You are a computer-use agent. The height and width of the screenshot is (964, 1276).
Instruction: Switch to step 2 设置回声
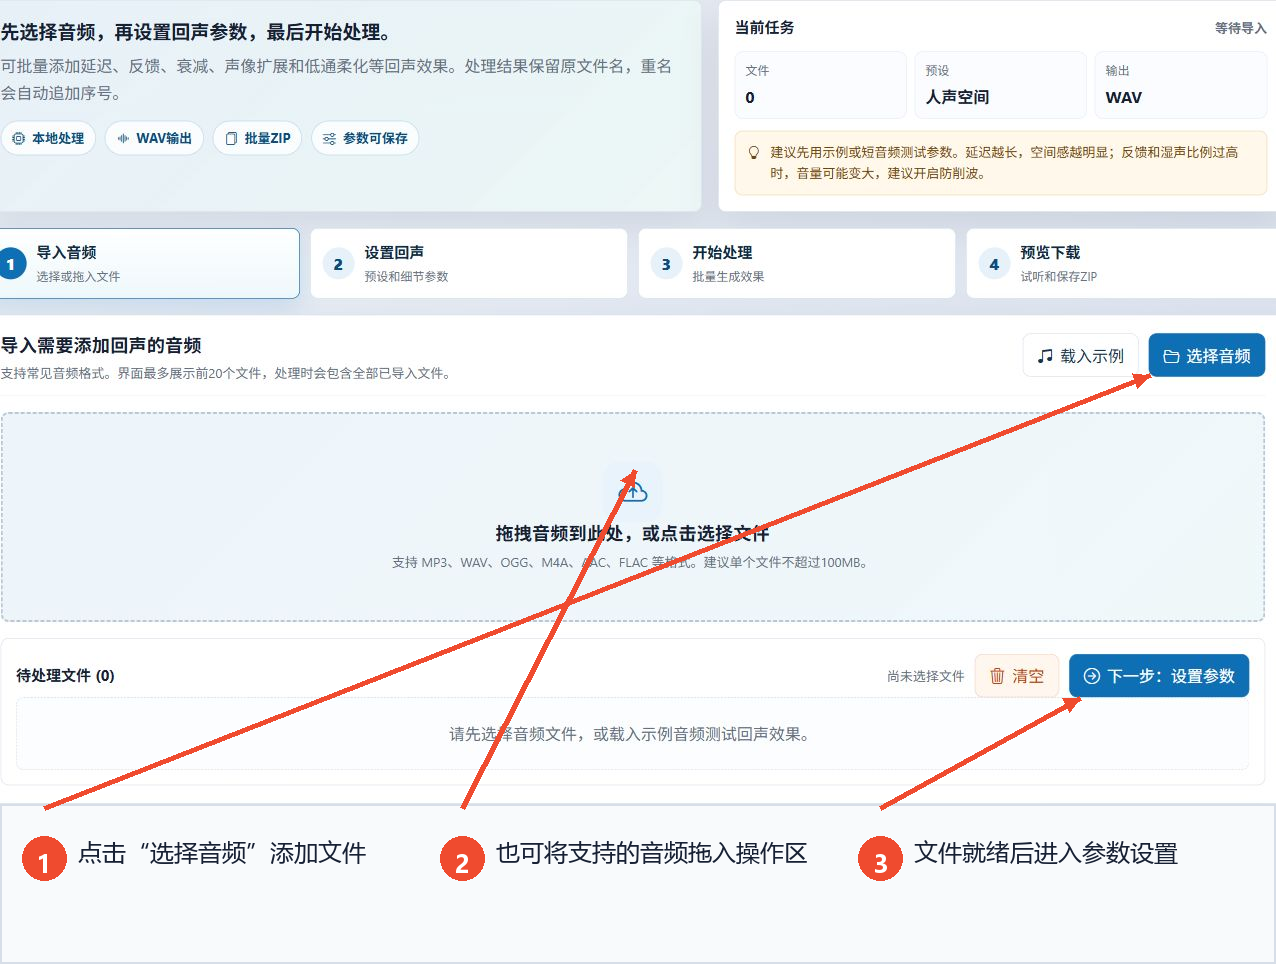click(x=469, y=264)
